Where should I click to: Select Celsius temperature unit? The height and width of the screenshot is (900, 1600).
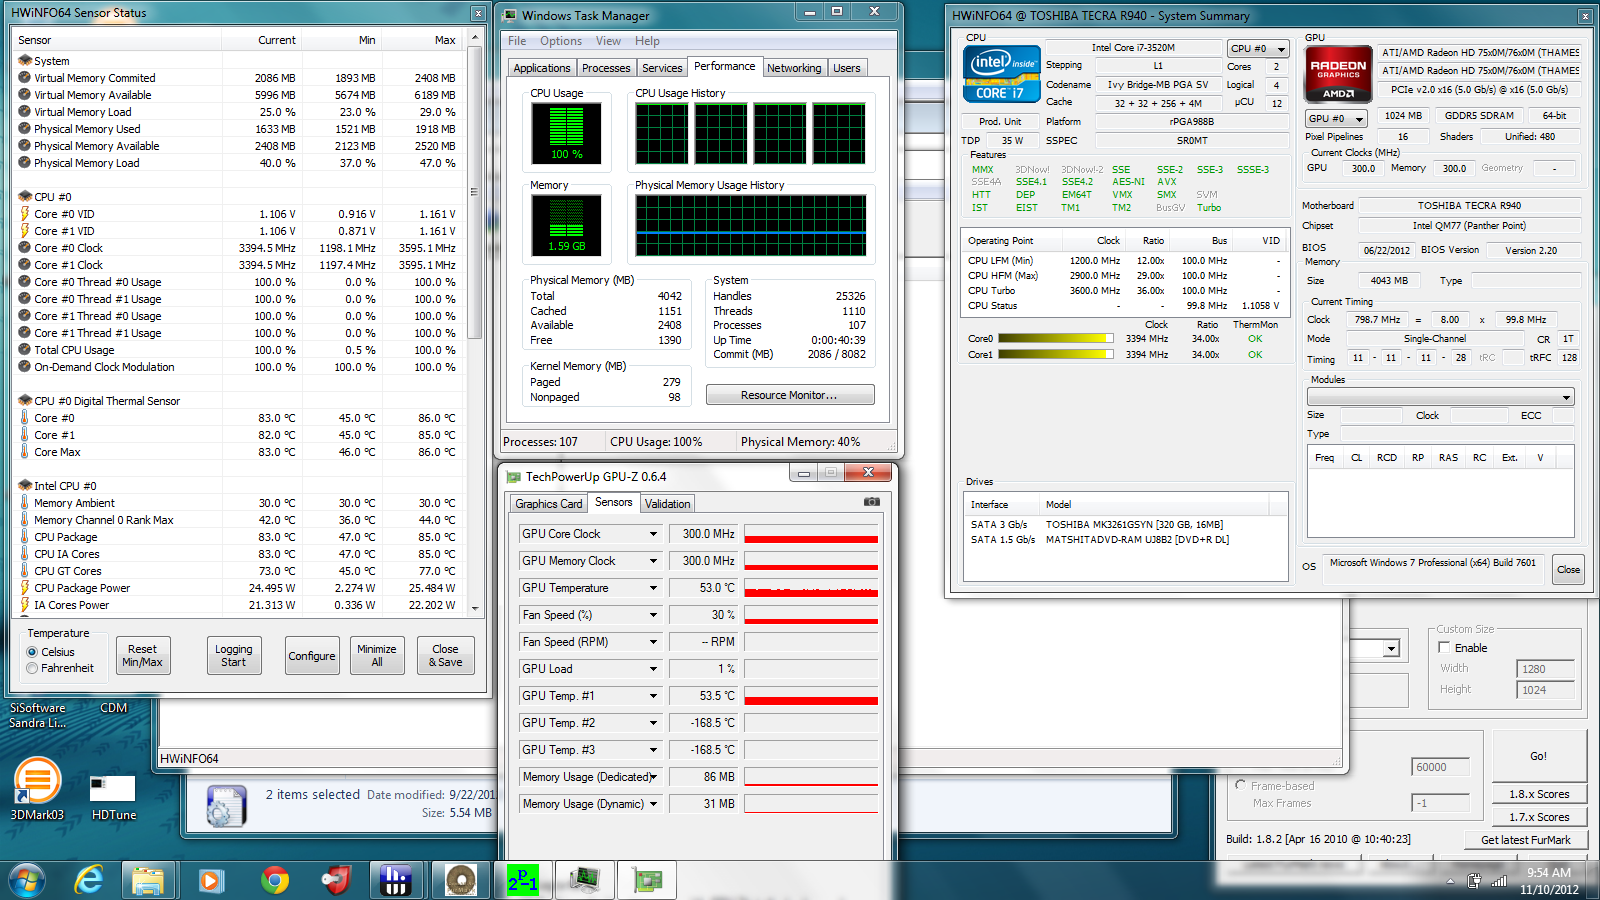tap(32, 652)
